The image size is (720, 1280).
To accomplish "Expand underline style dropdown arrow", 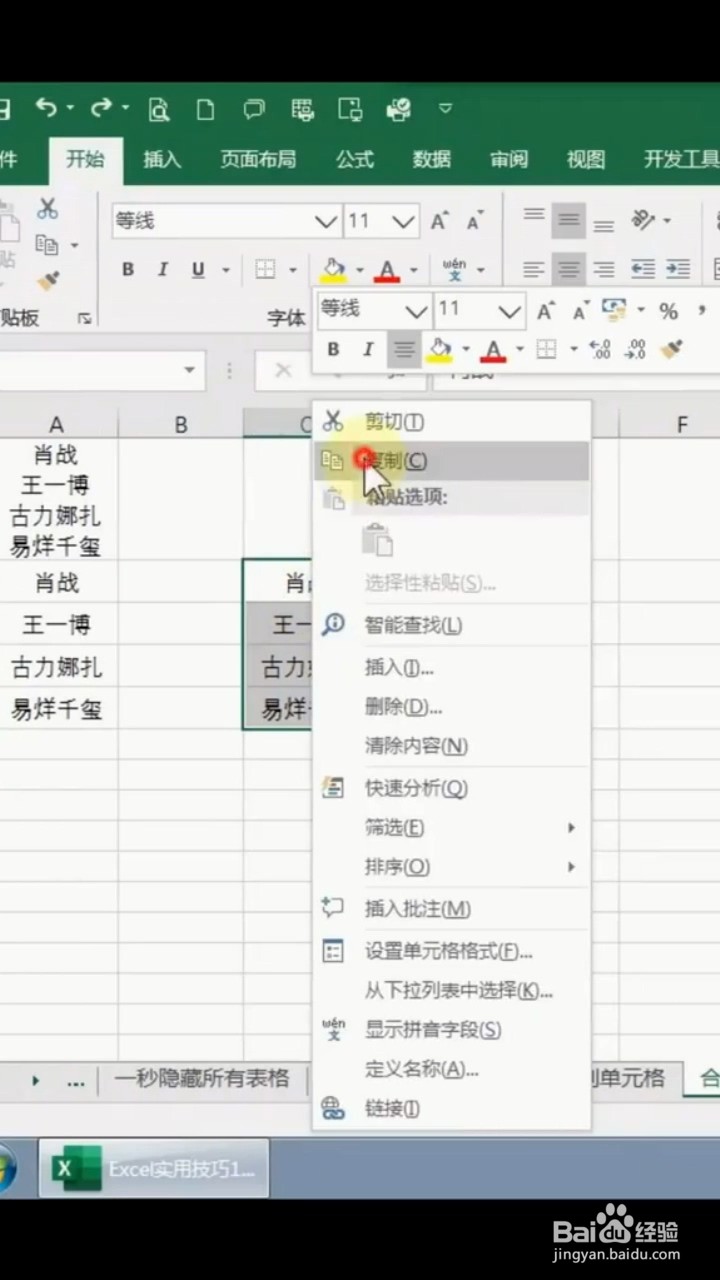I will pos(225,270).
